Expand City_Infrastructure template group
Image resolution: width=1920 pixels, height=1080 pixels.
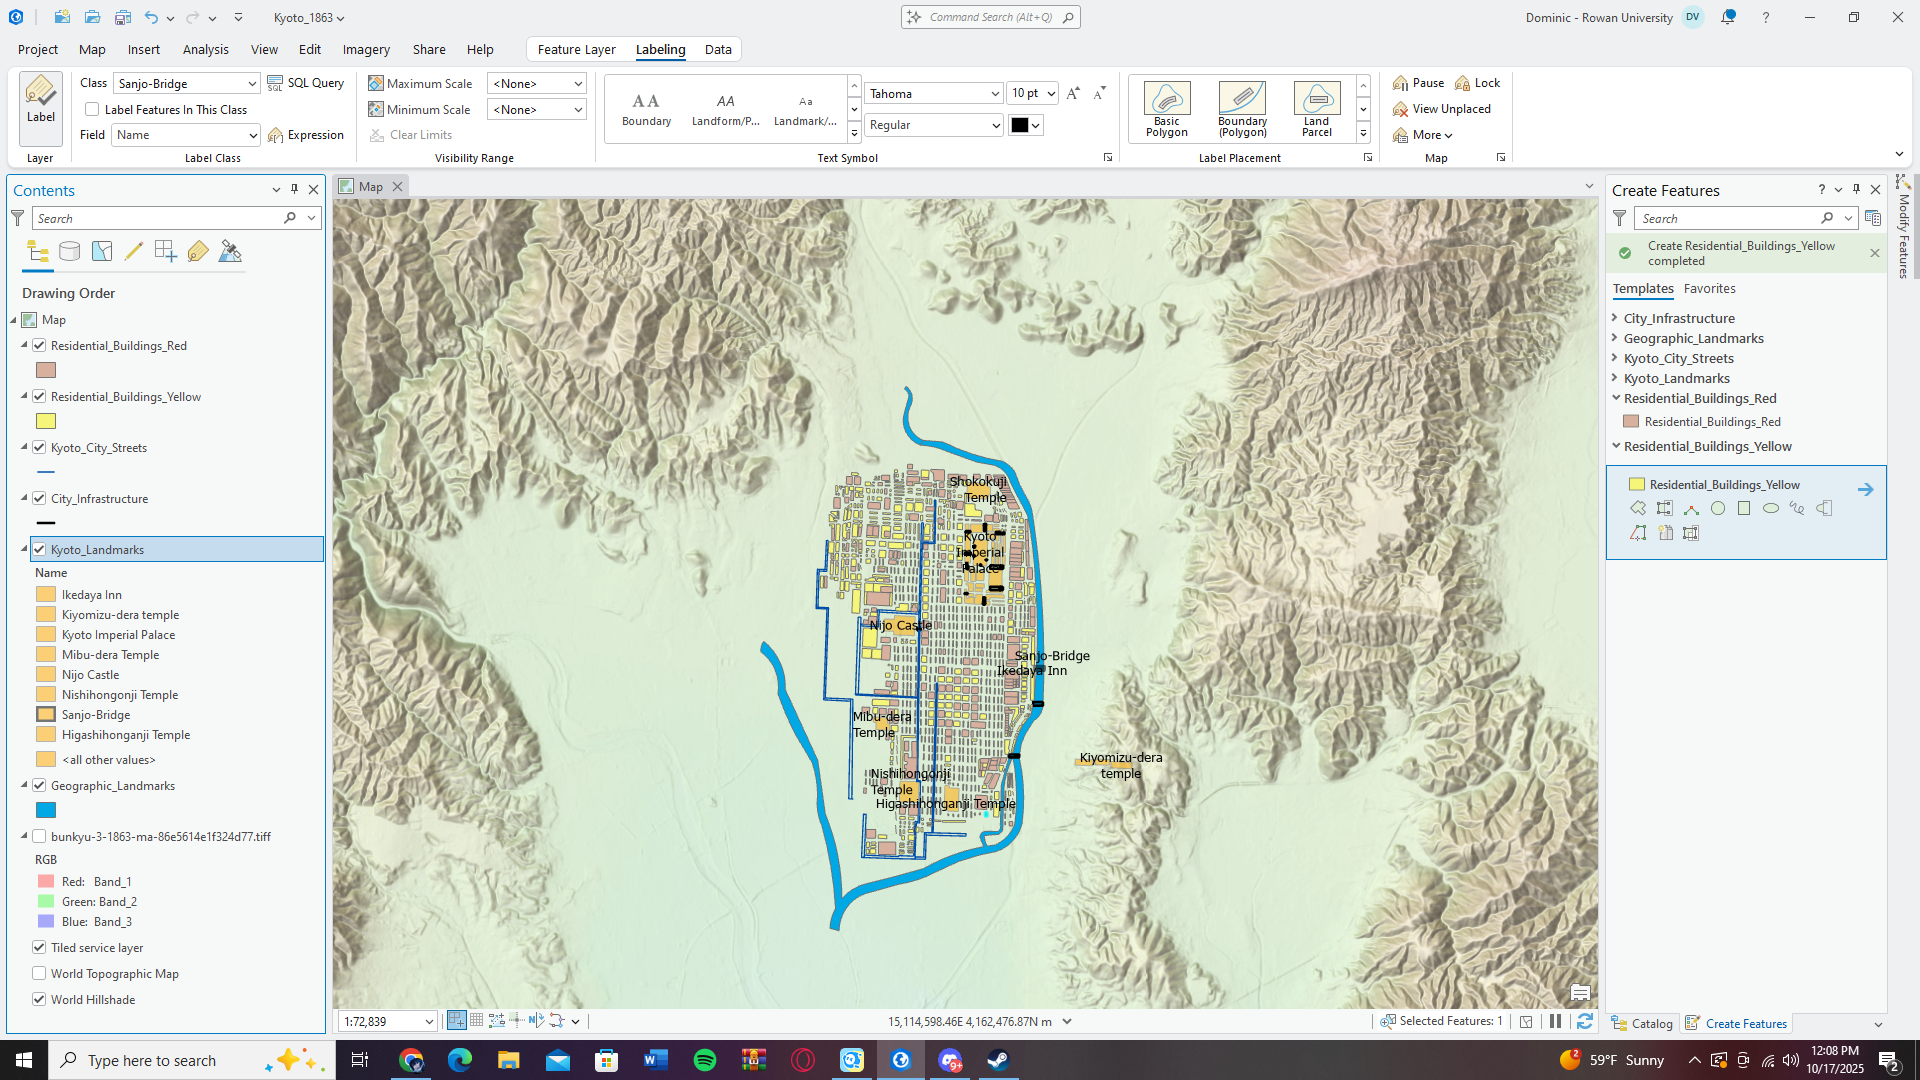pyautogui.click(x=1615, y=318)
